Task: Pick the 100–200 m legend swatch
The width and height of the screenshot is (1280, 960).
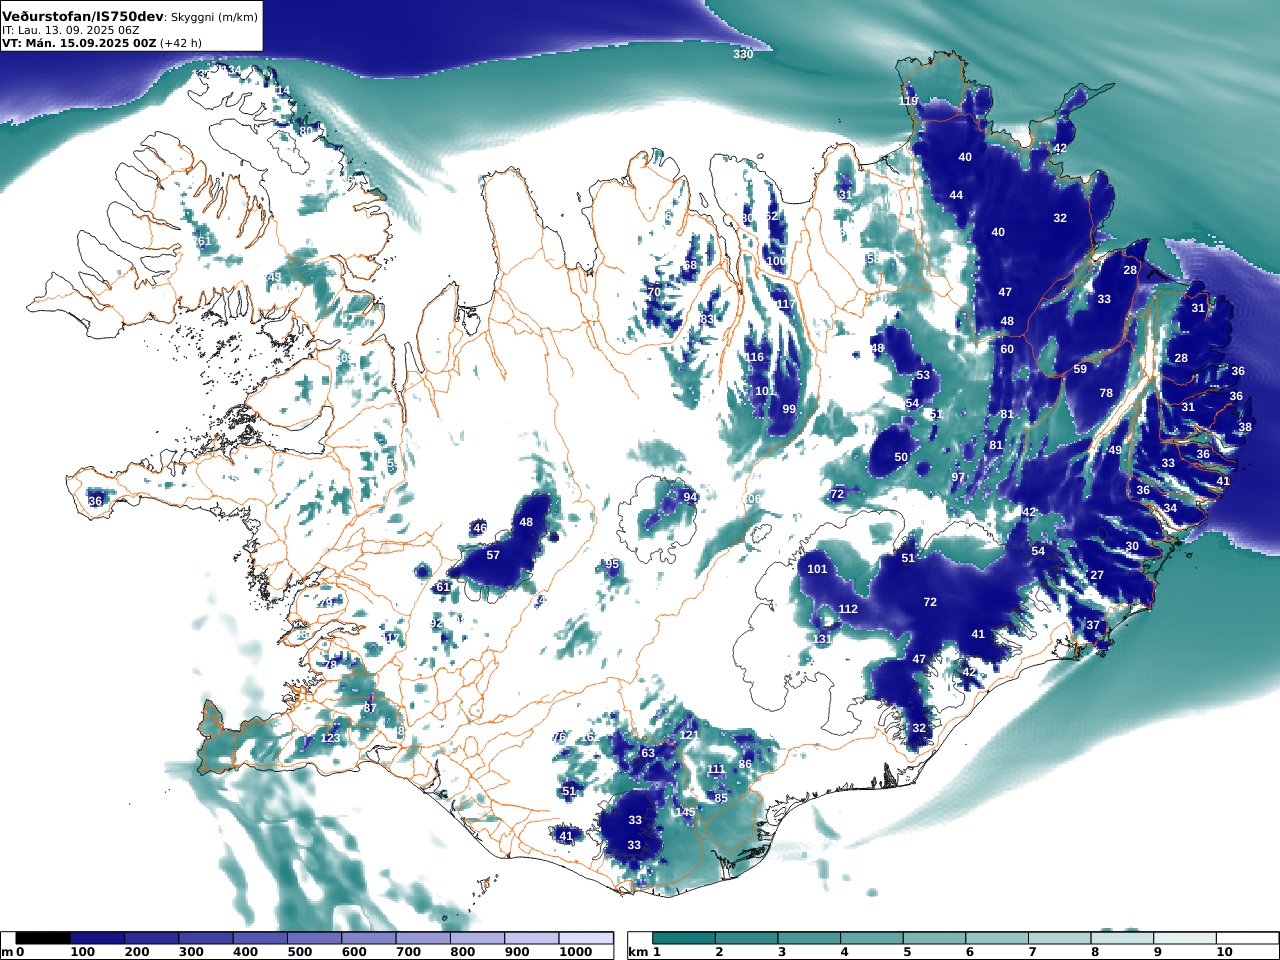Action: (97, 938)
